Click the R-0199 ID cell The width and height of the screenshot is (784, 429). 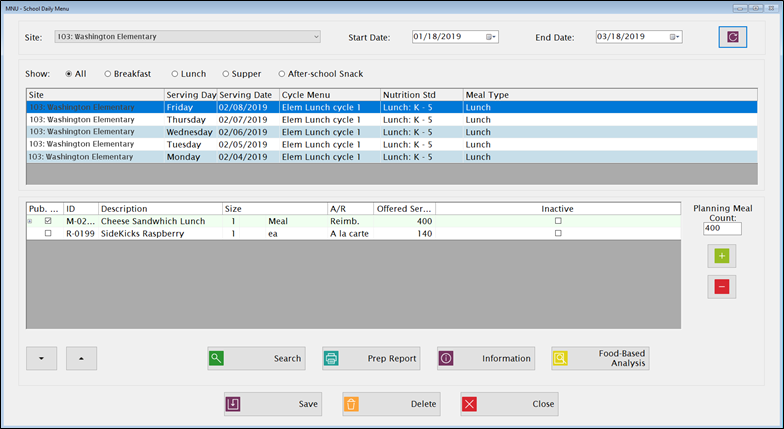tap(80, 234)
